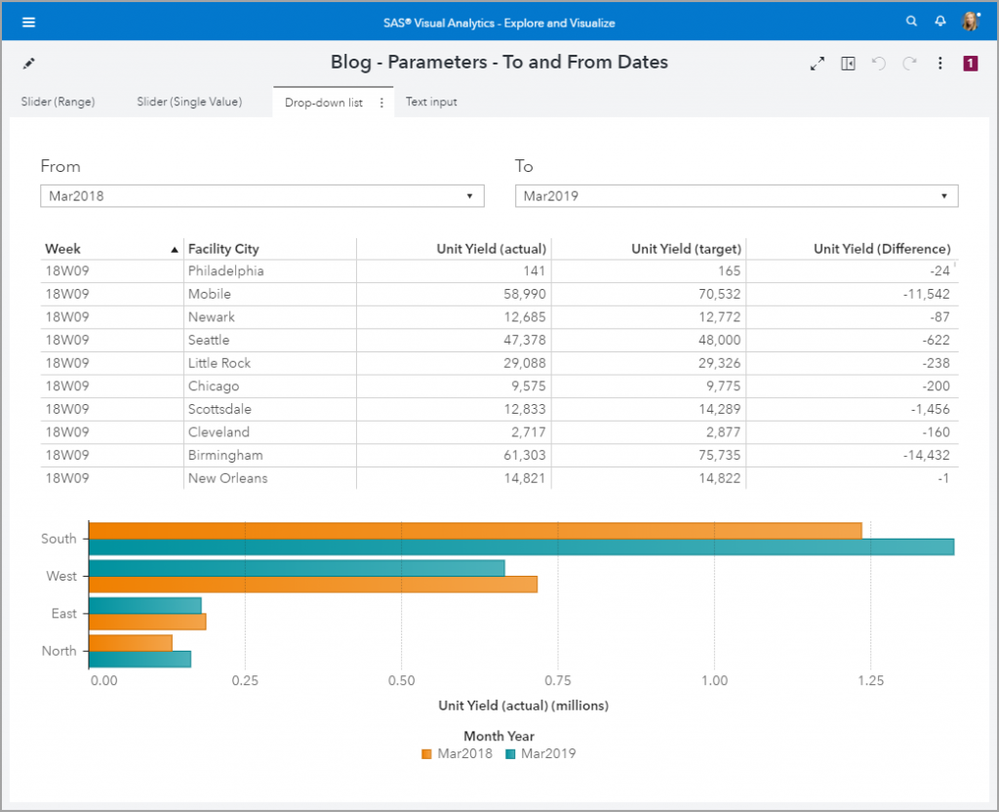
Task: Open the From date drop-down list
Action: [x=262, y=196]
